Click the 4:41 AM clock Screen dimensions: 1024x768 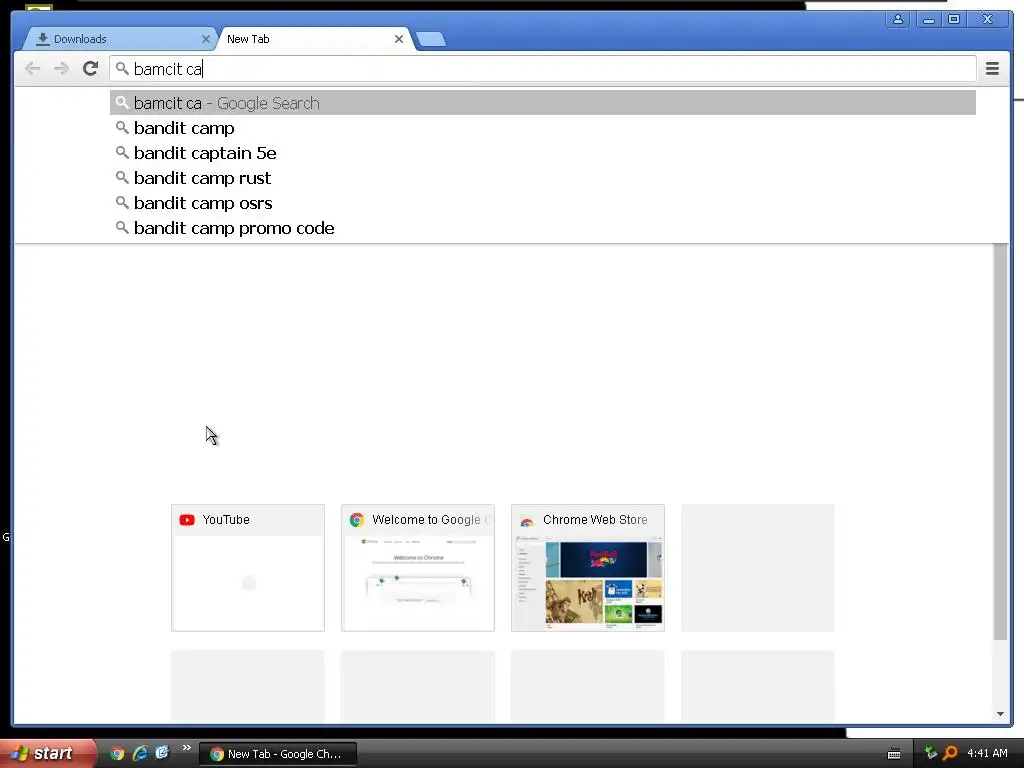[x=987, y=753]
